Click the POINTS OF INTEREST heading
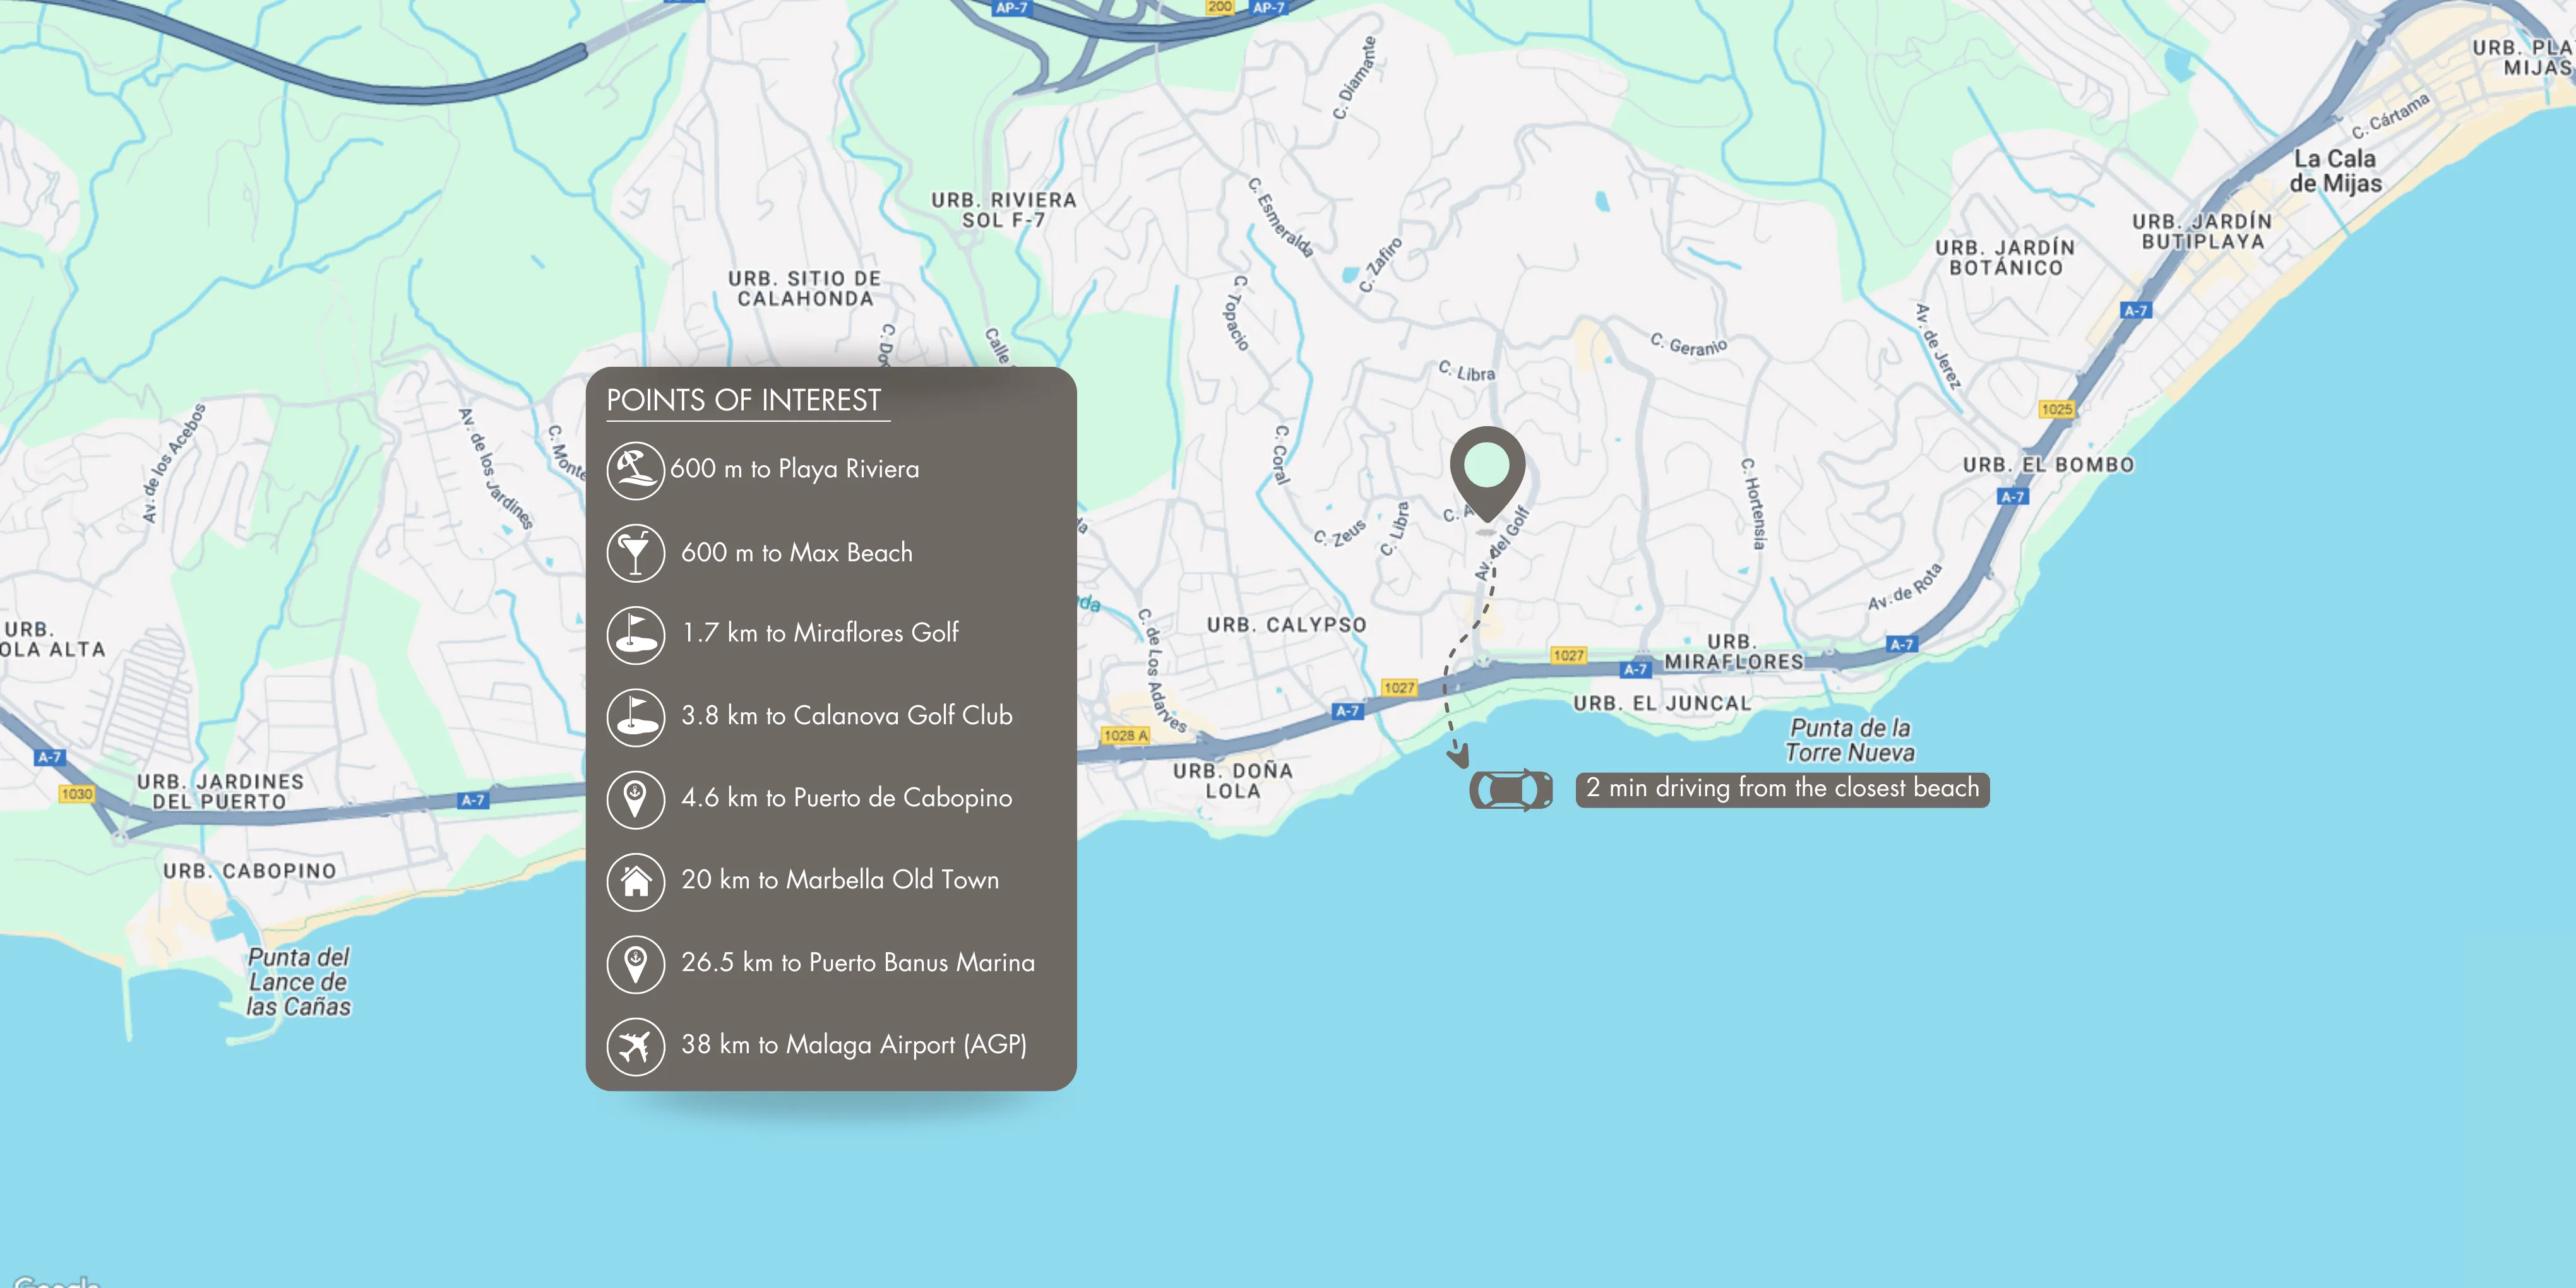 744,400
